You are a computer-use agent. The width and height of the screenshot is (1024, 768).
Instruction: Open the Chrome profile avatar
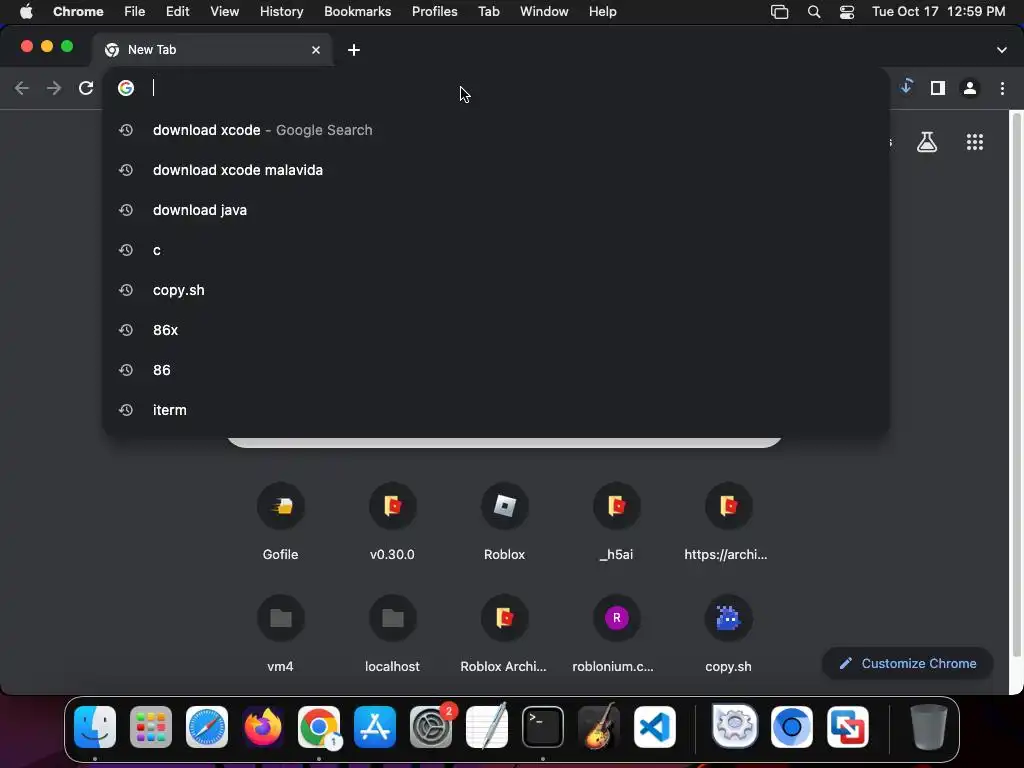point(970,88)
